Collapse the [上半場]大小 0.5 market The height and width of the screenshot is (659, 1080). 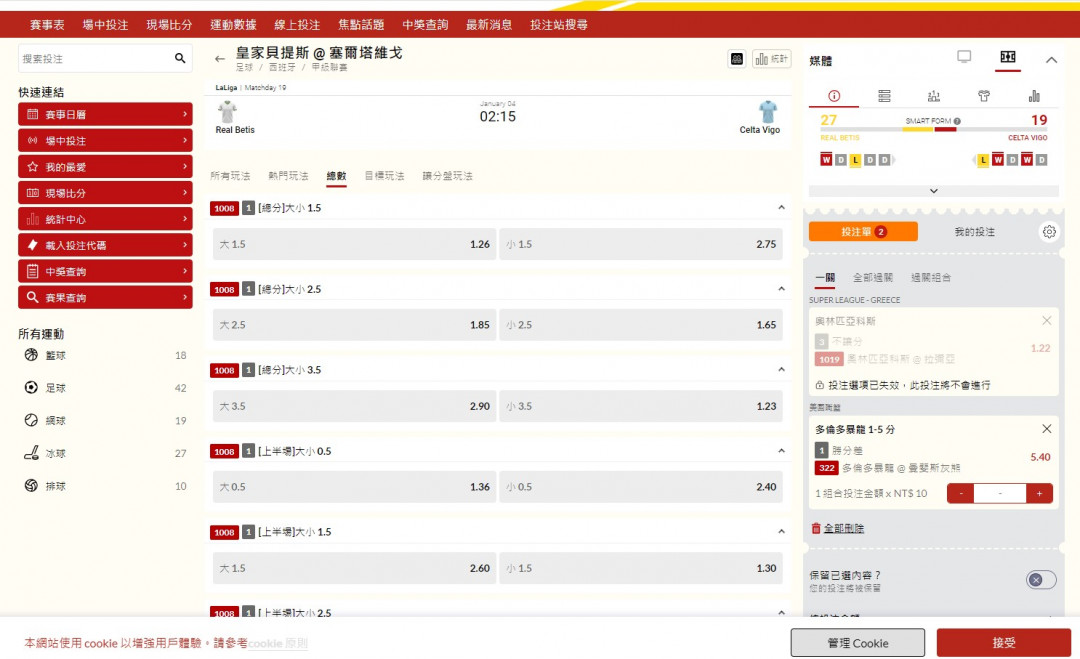click(781, 451)
